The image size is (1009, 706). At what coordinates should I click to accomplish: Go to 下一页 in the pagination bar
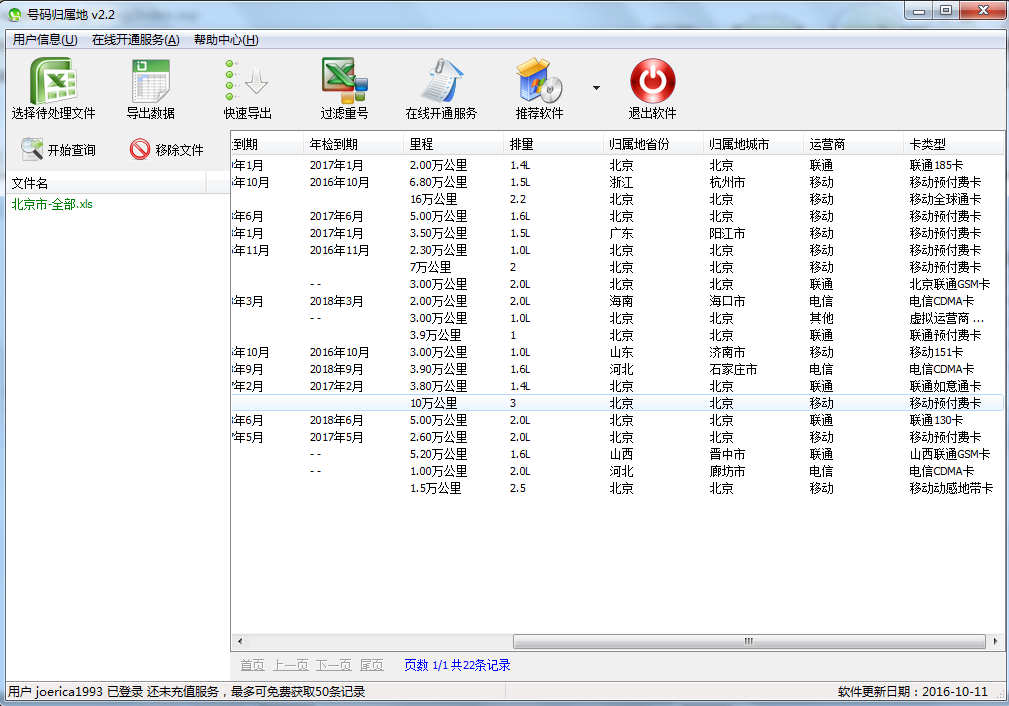333,665
